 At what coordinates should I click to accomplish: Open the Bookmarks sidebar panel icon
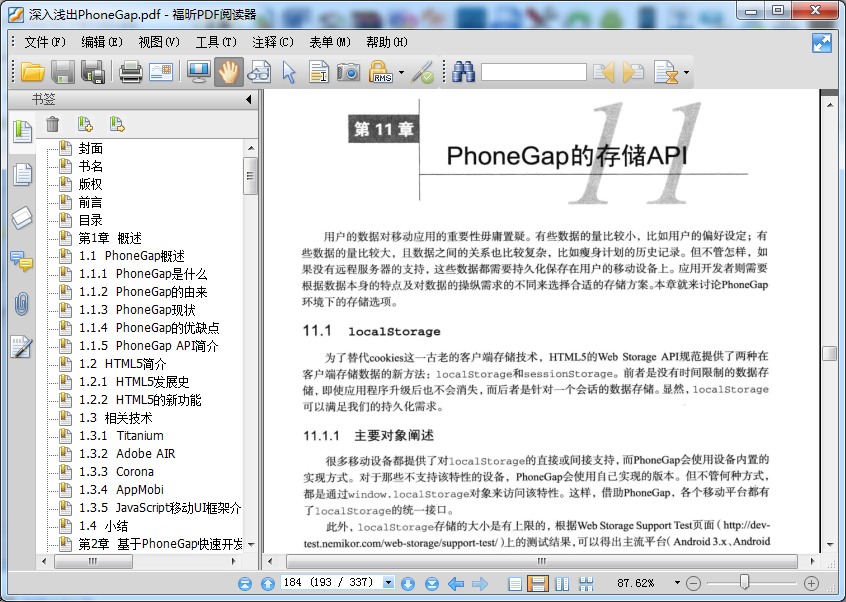click(x=22, y=131)
